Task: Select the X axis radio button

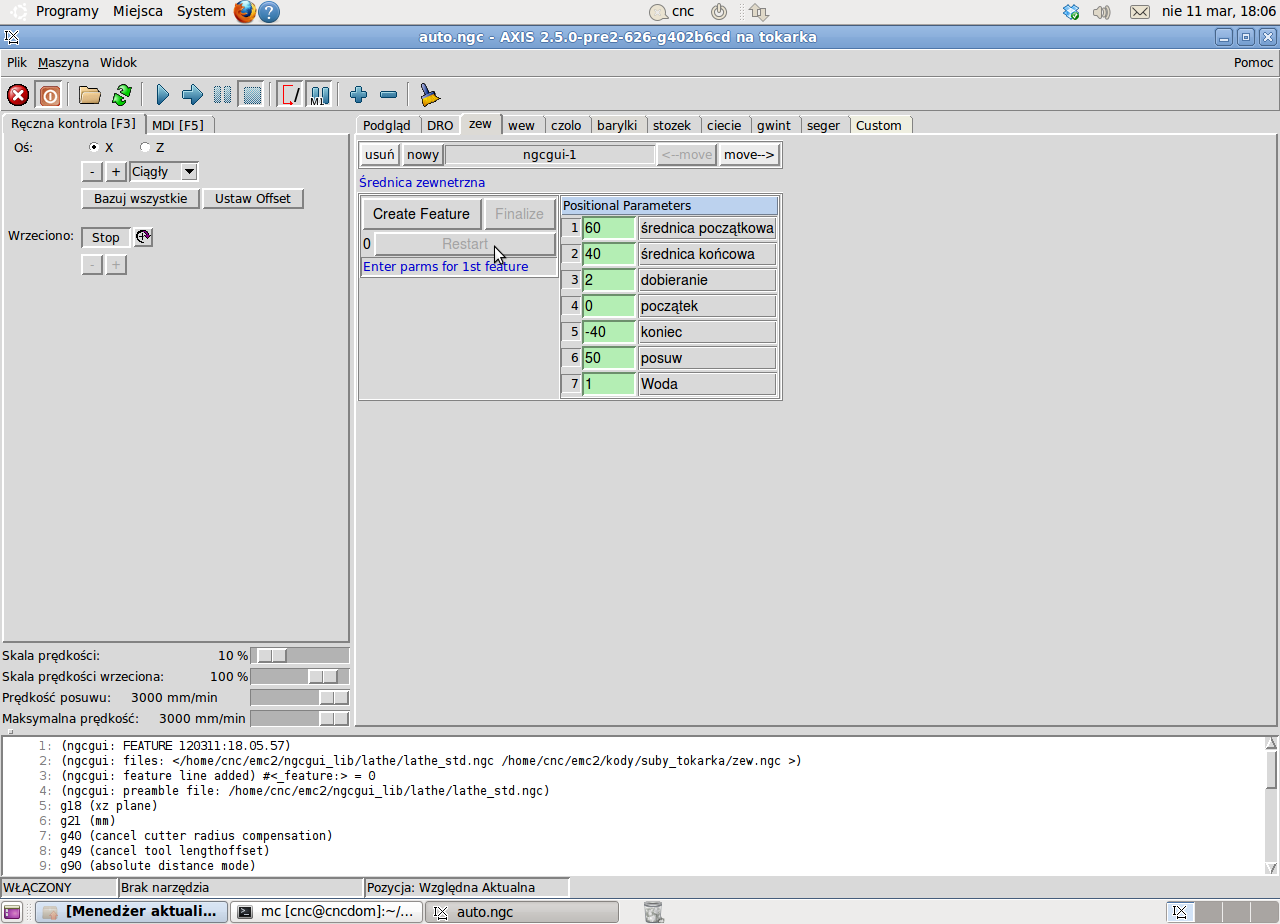Action: tap(95, 147)
